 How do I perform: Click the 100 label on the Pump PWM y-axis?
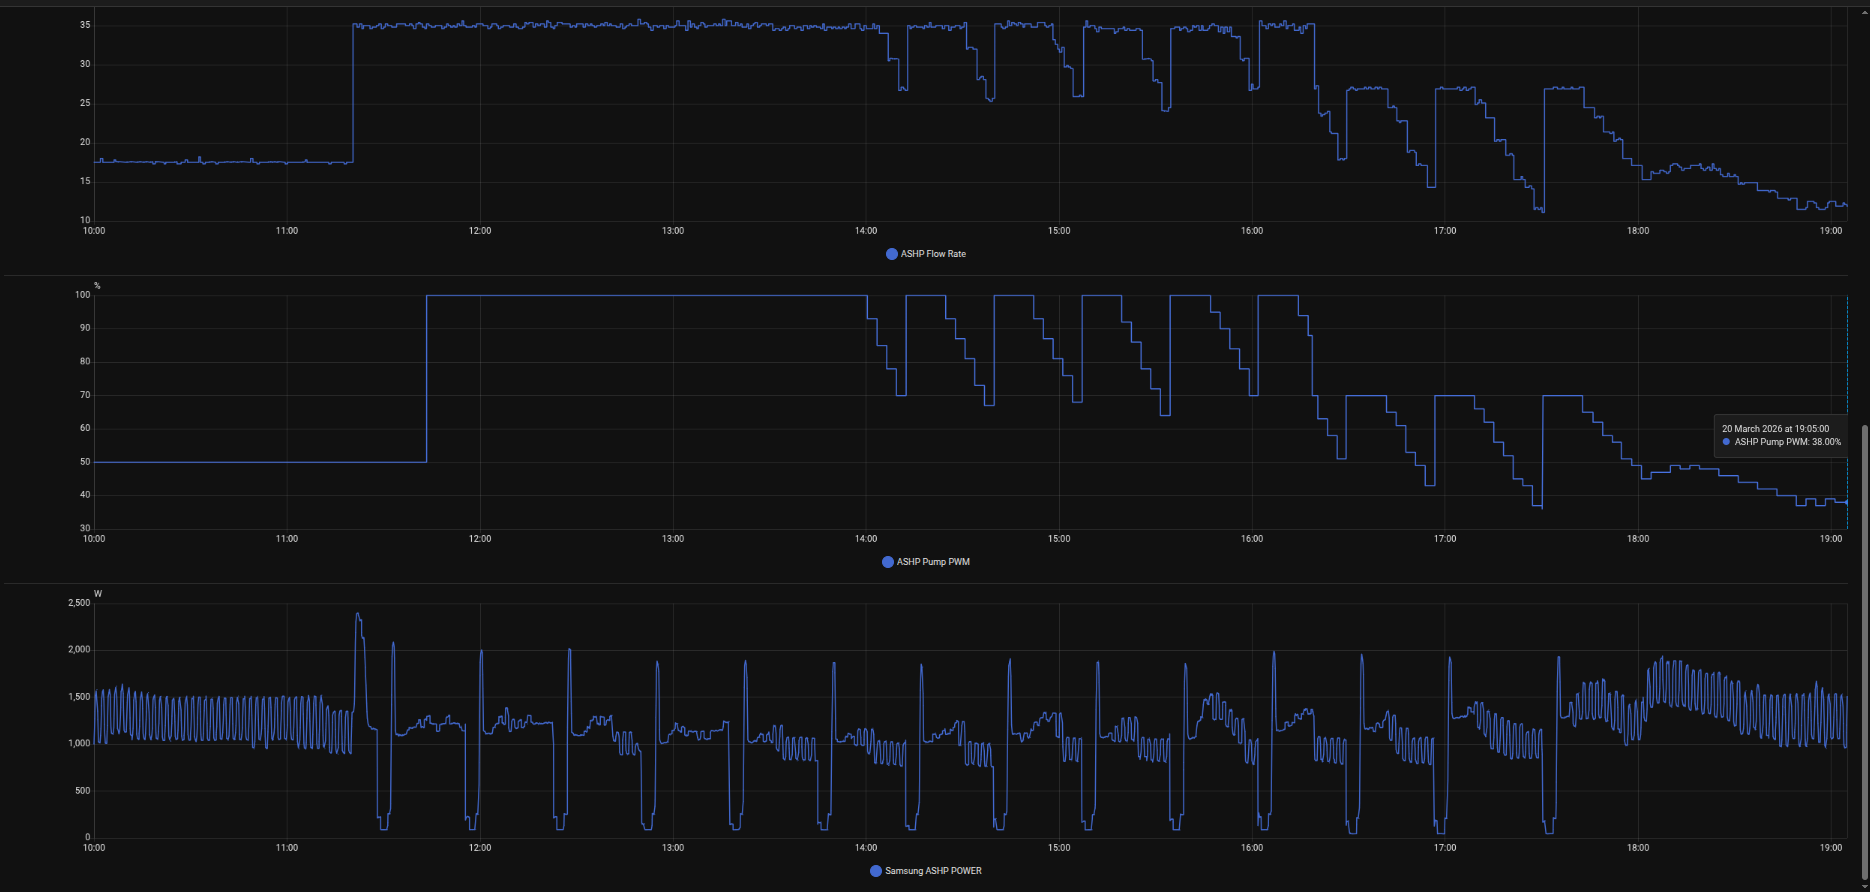point(82,295)
